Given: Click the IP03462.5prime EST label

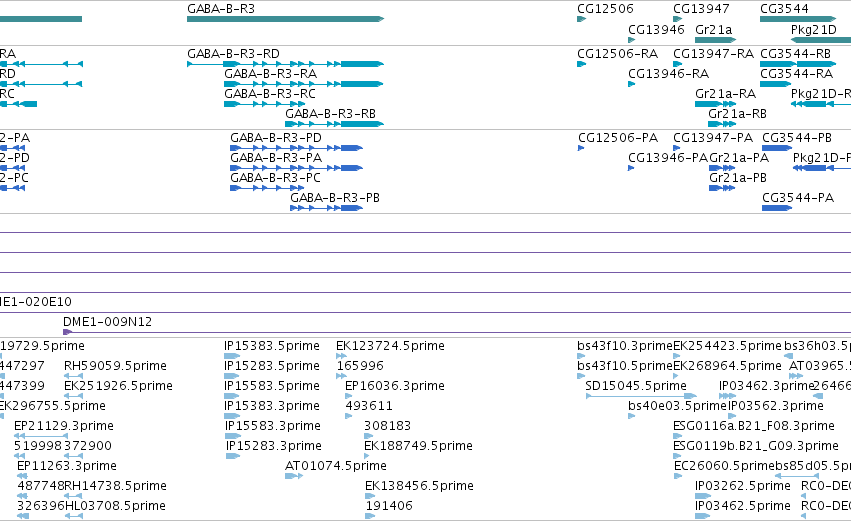Looking at the screenshot, I should coord(743,506).
